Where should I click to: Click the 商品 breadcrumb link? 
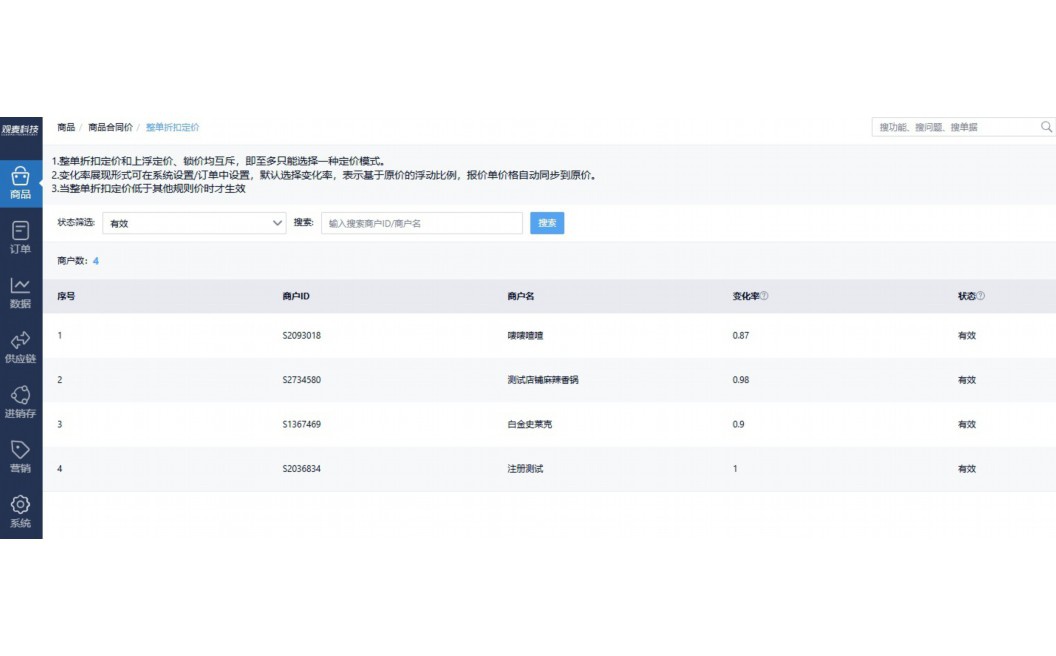[64, 127]
